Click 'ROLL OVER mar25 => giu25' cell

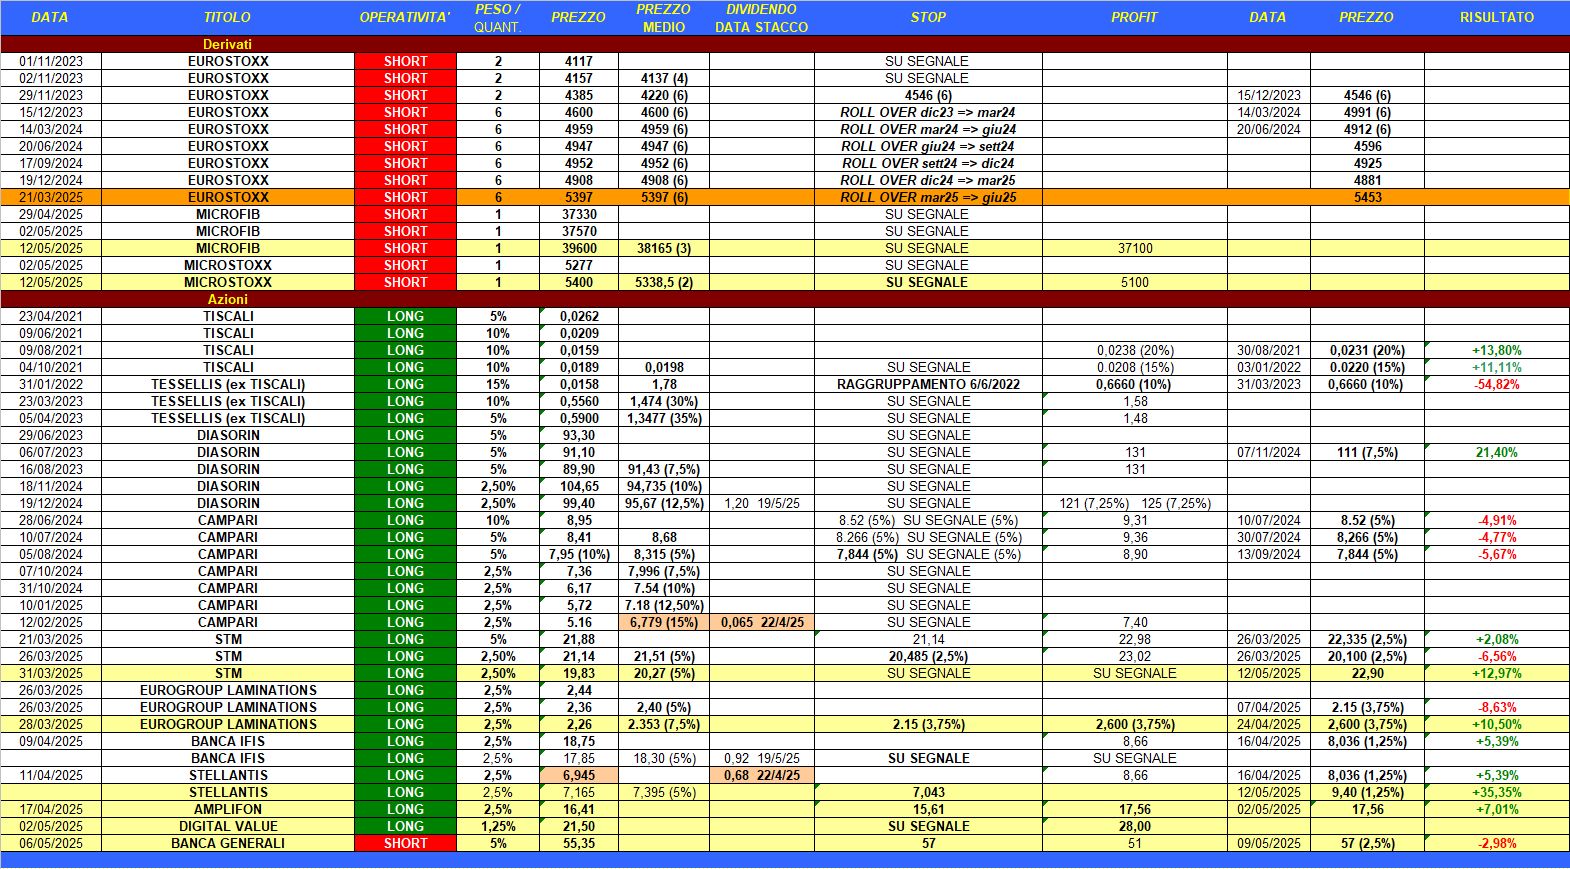(x=928, y=197)
